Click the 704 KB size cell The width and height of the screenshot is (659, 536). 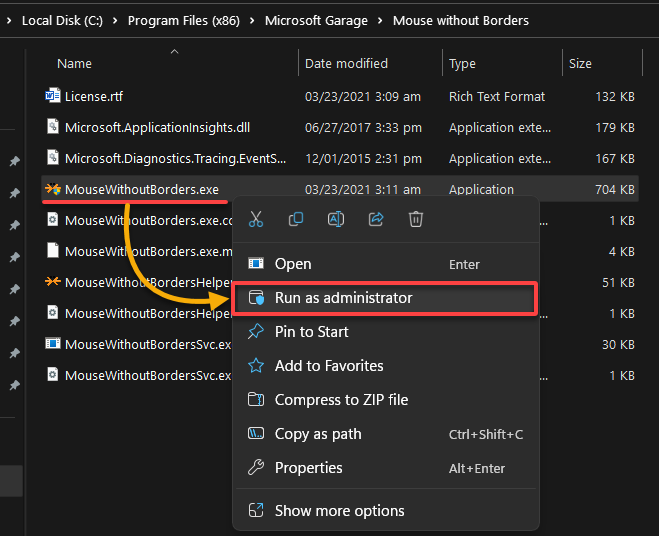pos(615,190)
